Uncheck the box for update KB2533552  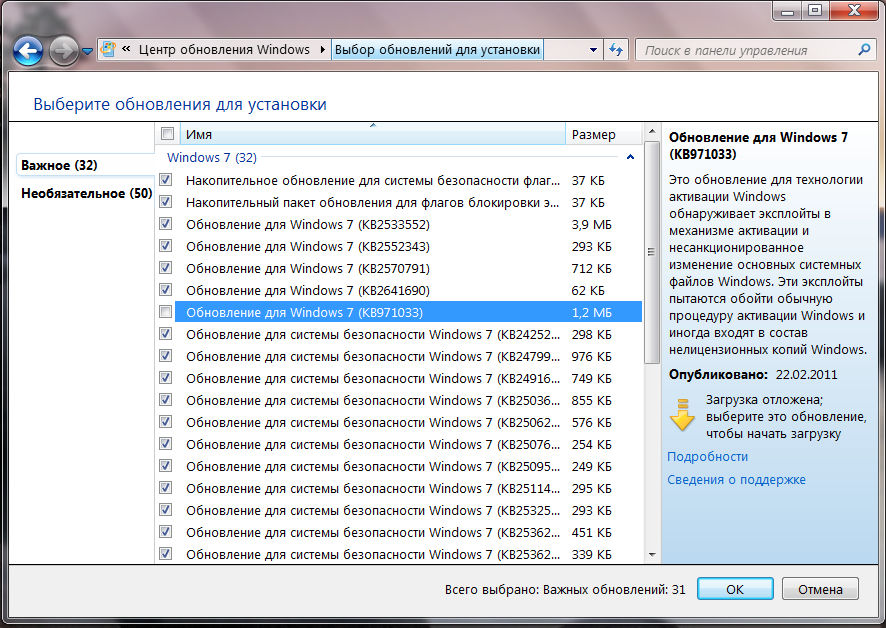click(166, 224)
